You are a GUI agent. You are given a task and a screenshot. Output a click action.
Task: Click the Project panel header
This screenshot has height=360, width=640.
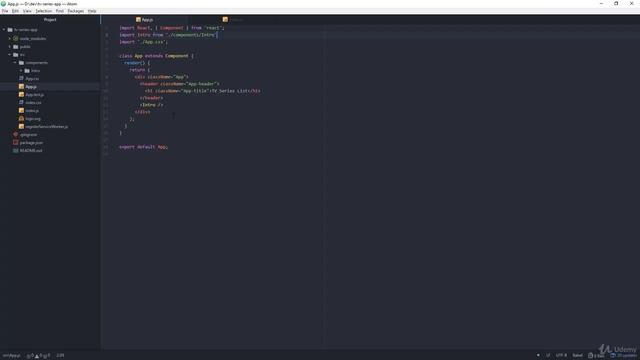click(50, 20)
